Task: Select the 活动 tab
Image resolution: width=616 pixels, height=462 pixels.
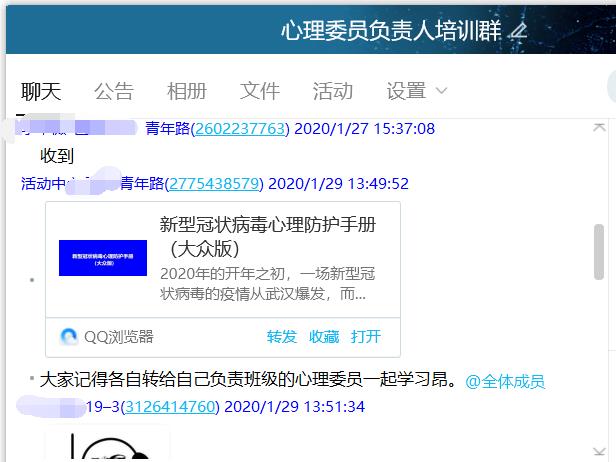Action: coord(333,91)
